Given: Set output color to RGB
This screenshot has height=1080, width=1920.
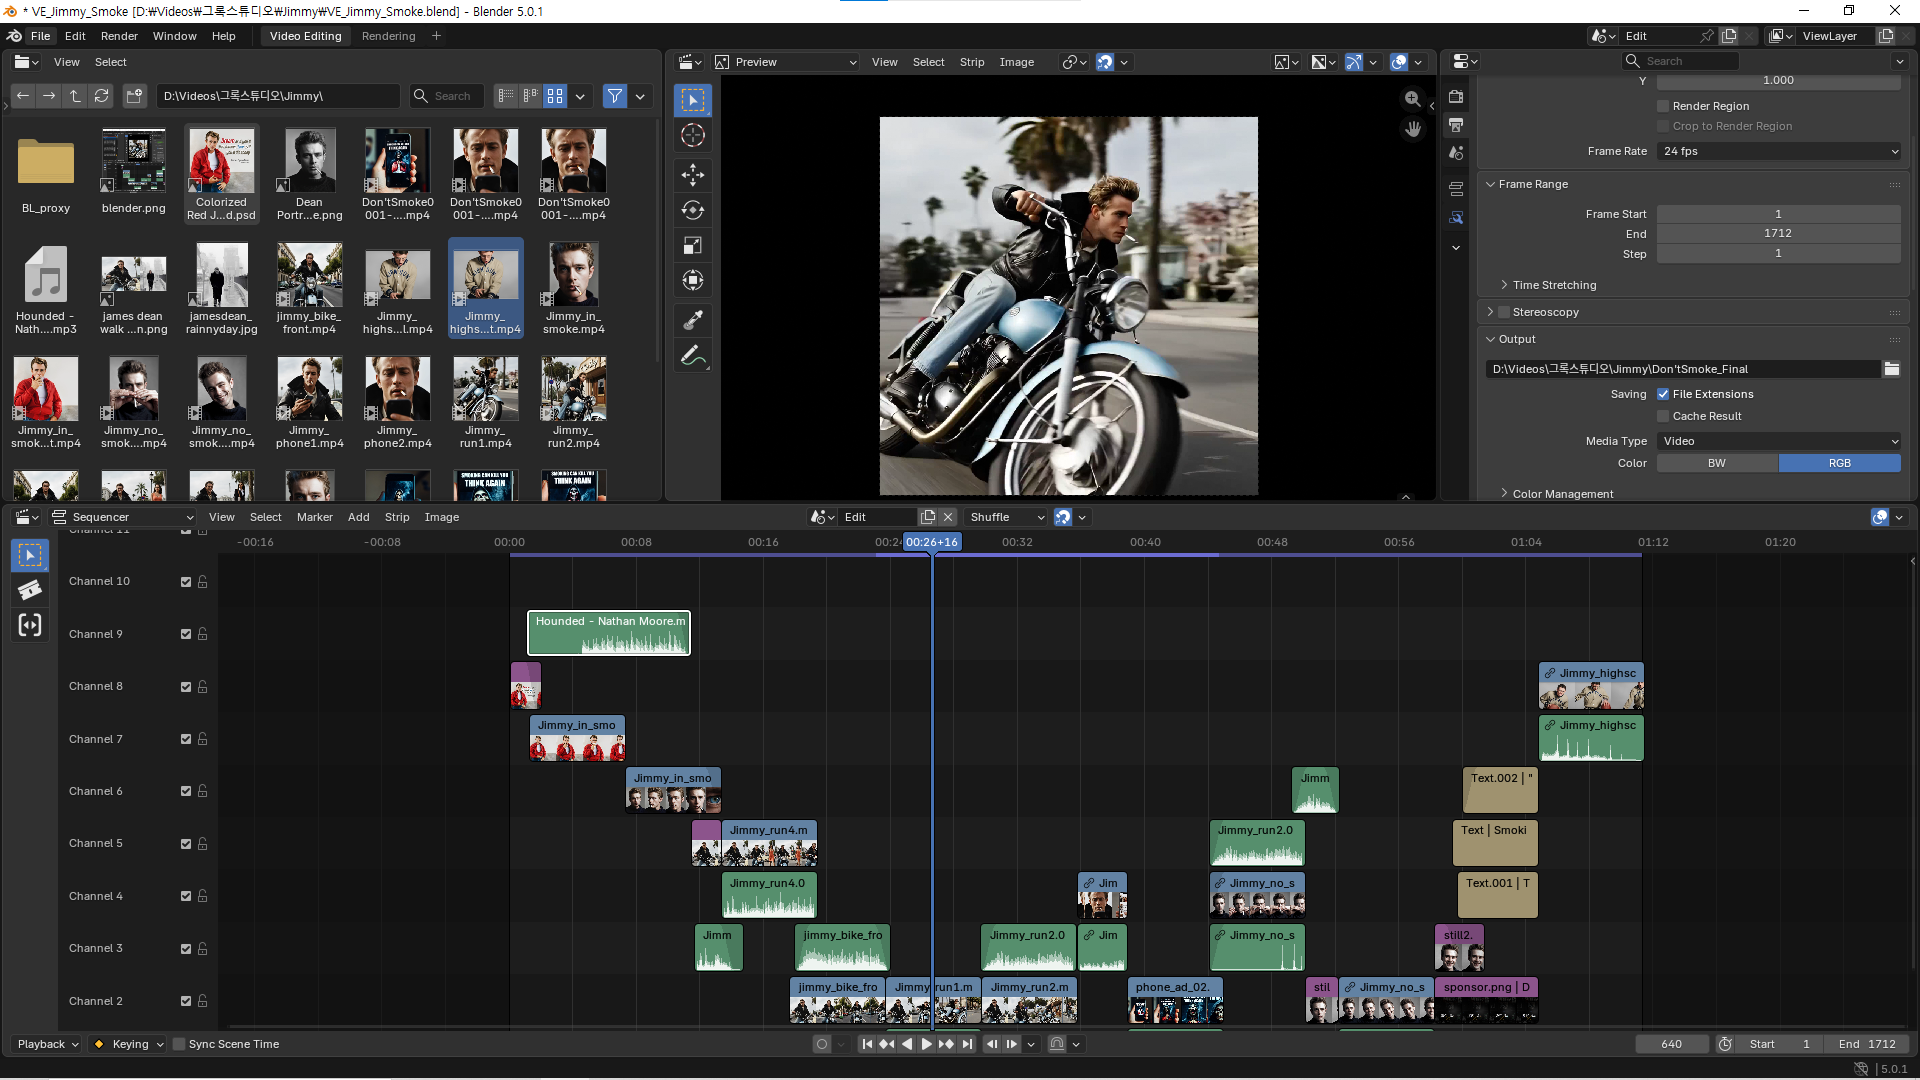Looking at the screenshot, I should click(1840, 463).
